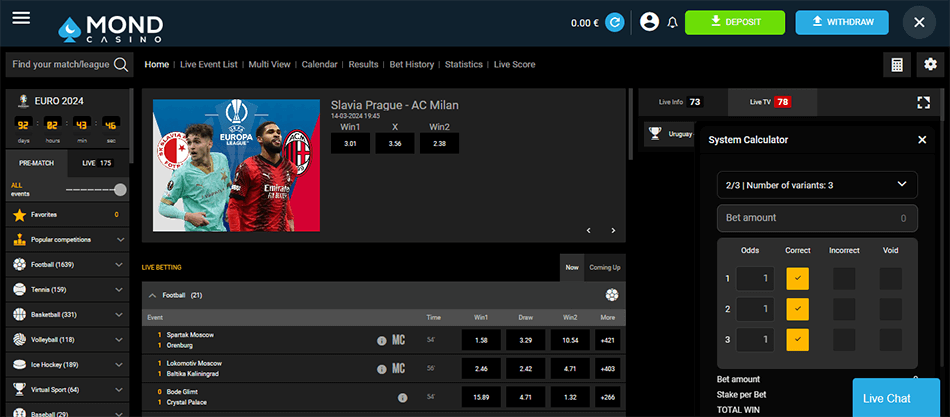Click the WITHDRAW button
This screenshot has width=950, height=417.
tap(842, 22)
